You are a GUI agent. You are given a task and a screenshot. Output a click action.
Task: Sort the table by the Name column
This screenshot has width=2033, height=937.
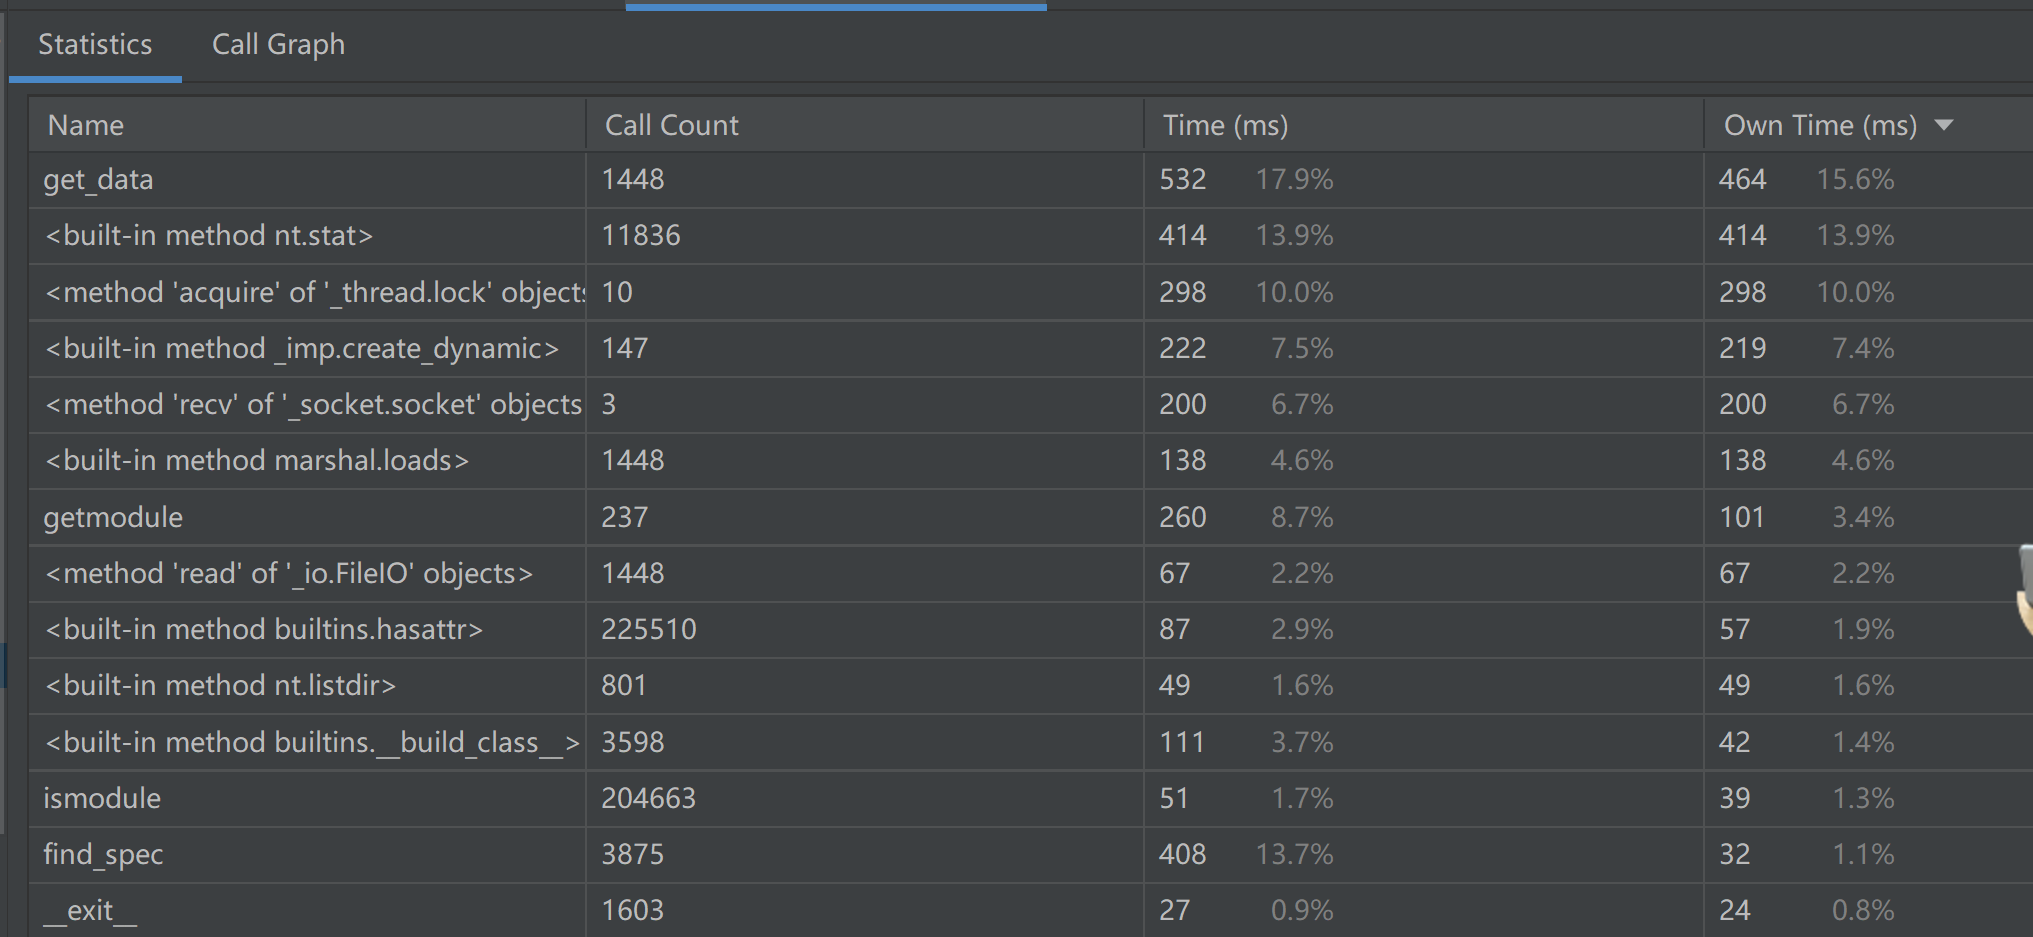(x=85, y=125)
